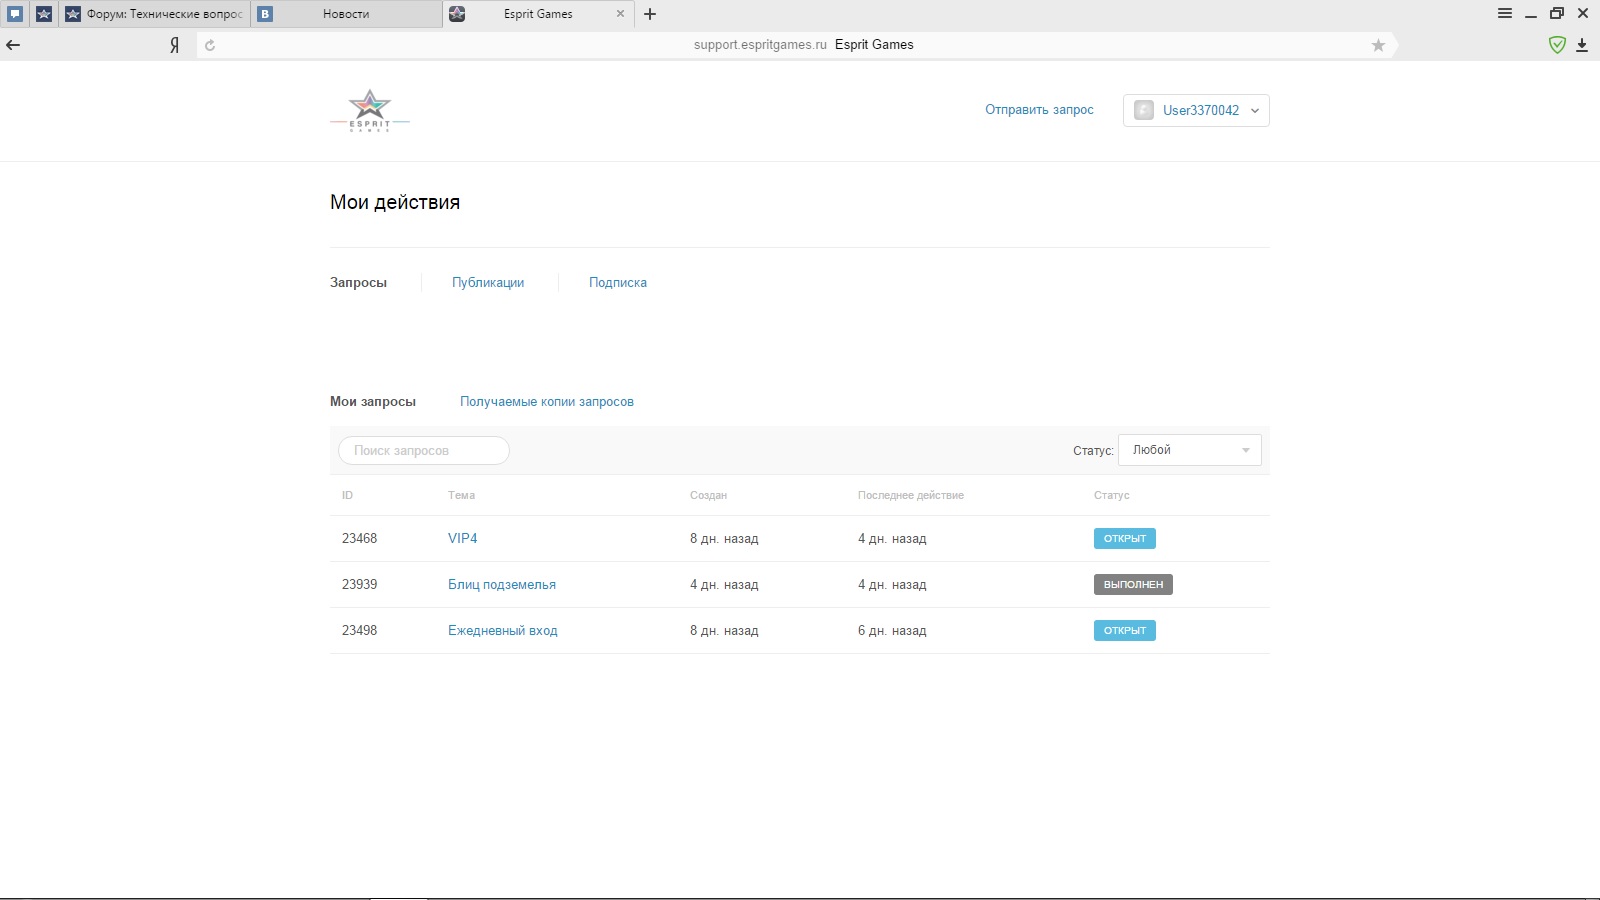Open browser downloads via the arrow icon
Image resolution: width=1600 pixels, height=900 pixels.
tap(1582, 45)
